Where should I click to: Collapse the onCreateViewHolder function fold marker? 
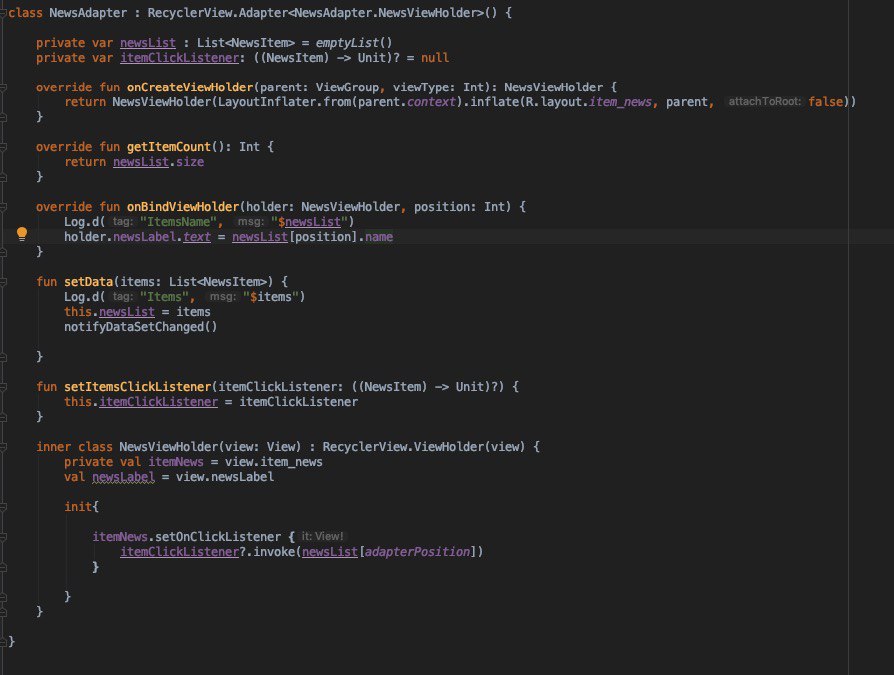click(x=3, y=87)
